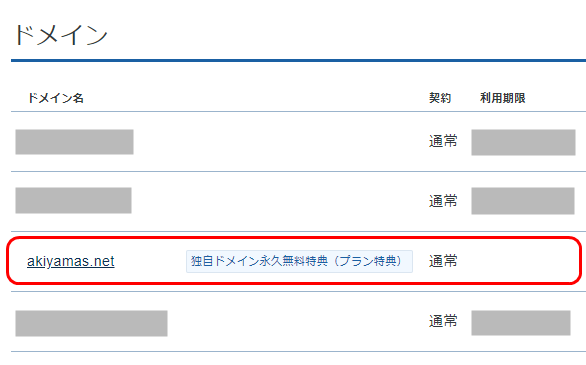Click the masked expiry date in first row

(x=523, y=142)
